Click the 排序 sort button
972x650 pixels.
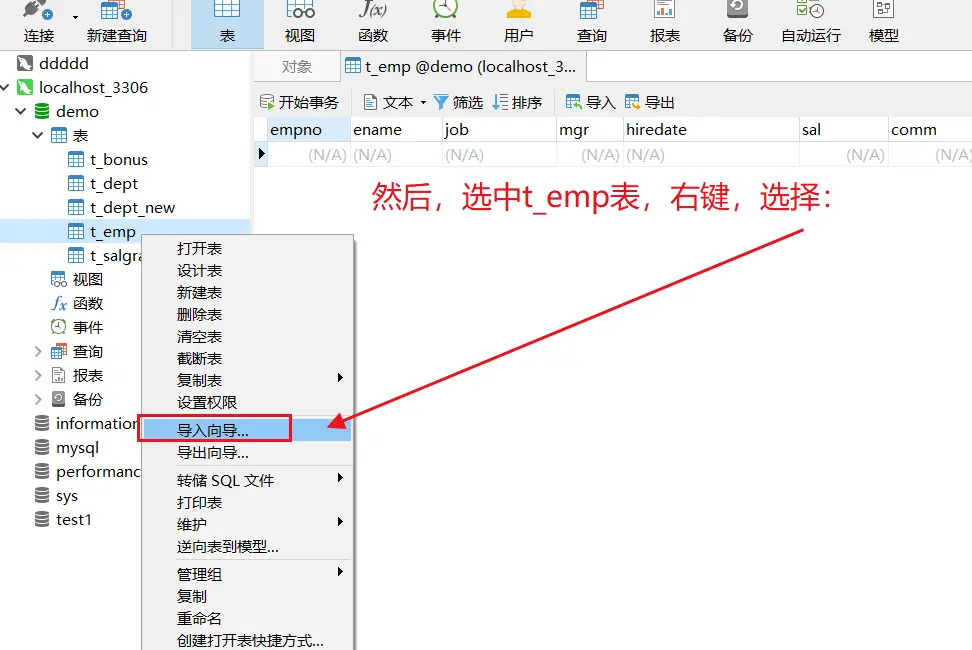518,102
